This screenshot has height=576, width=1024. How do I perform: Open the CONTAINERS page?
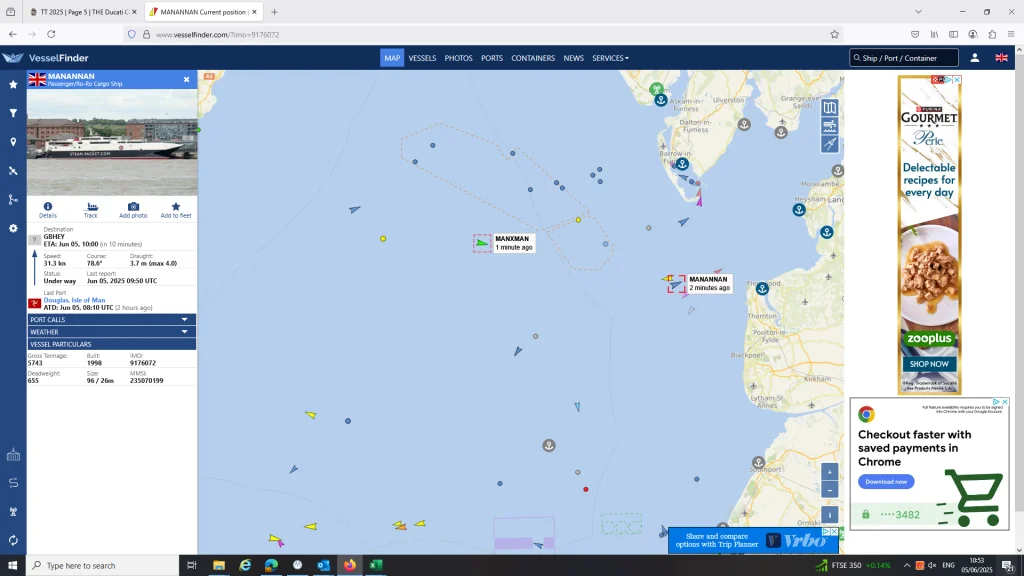point(533,58)
